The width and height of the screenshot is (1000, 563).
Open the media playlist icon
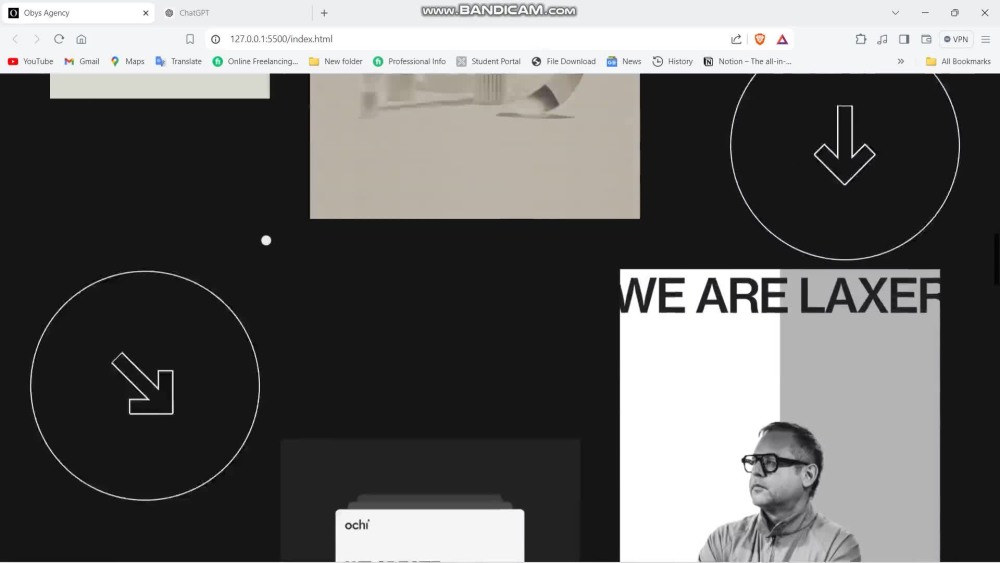[x=882, y=39]
